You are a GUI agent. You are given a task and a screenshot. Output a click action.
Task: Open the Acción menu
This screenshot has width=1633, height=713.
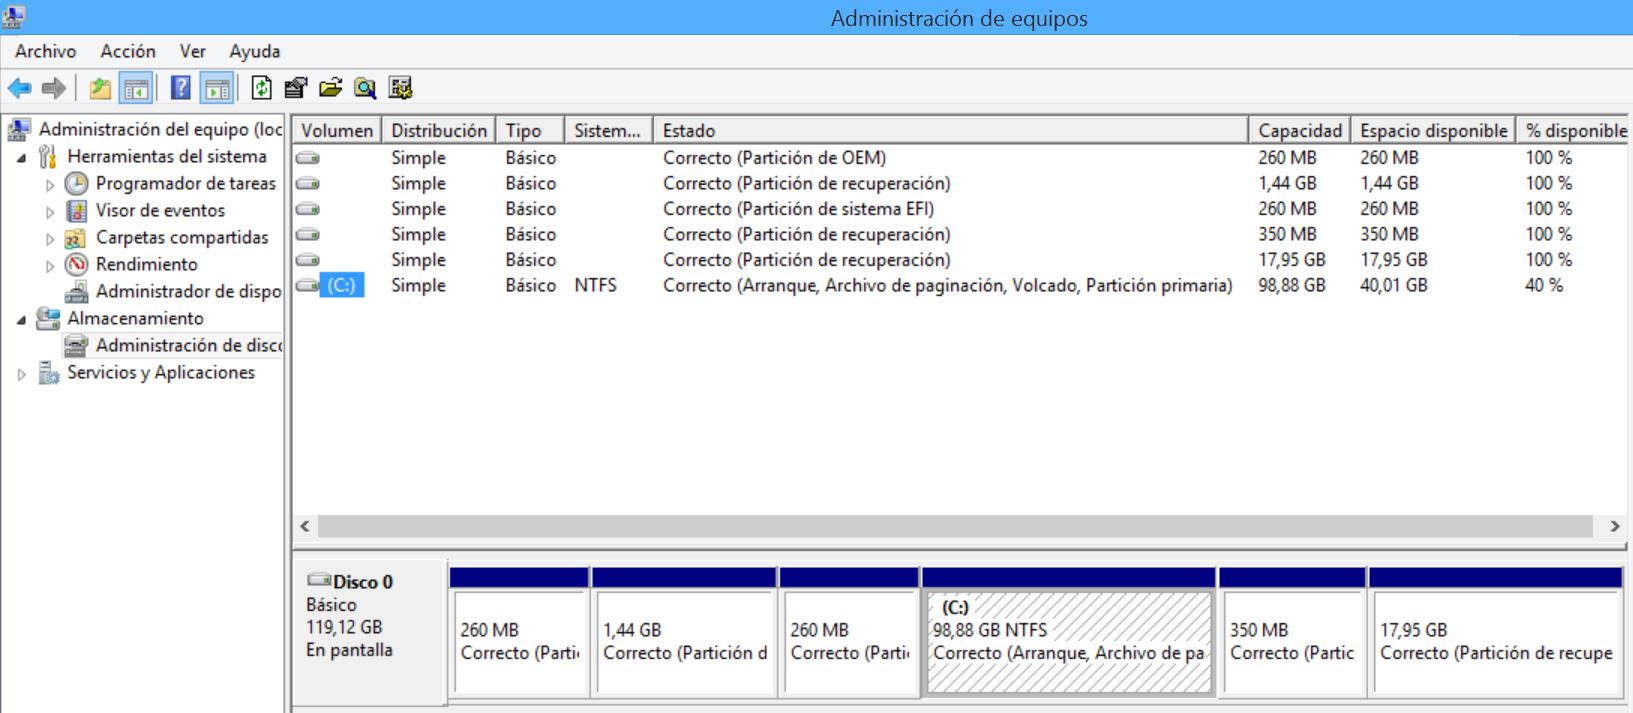click(128, 51)
